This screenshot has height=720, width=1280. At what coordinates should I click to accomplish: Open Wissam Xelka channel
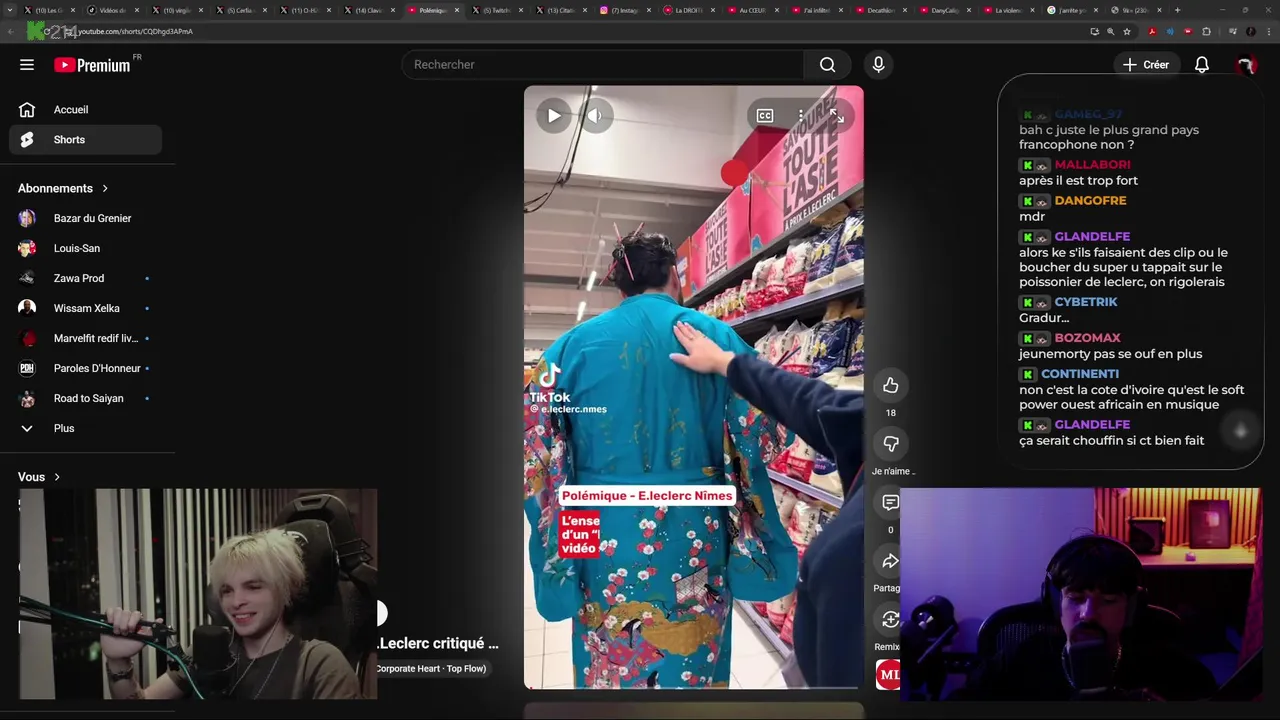[x=86, y=308]
